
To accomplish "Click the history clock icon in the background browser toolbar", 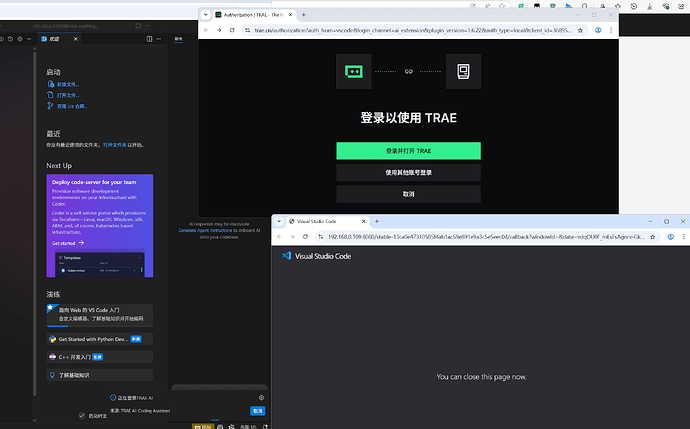I will pyautogui.click(x=634, y=6).
